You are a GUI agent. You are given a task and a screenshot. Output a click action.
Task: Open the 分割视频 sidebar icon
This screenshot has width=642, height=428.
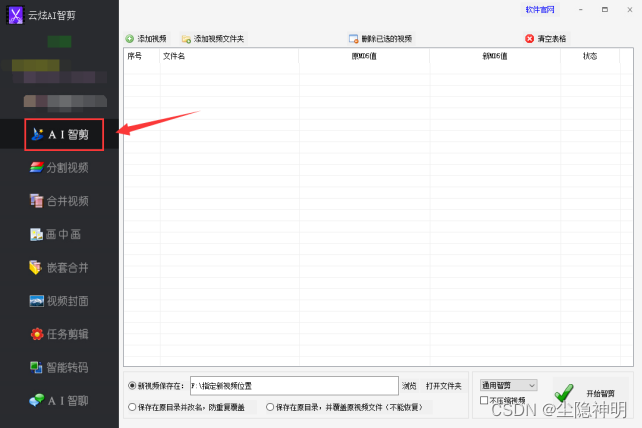click(x=36, y=167)
